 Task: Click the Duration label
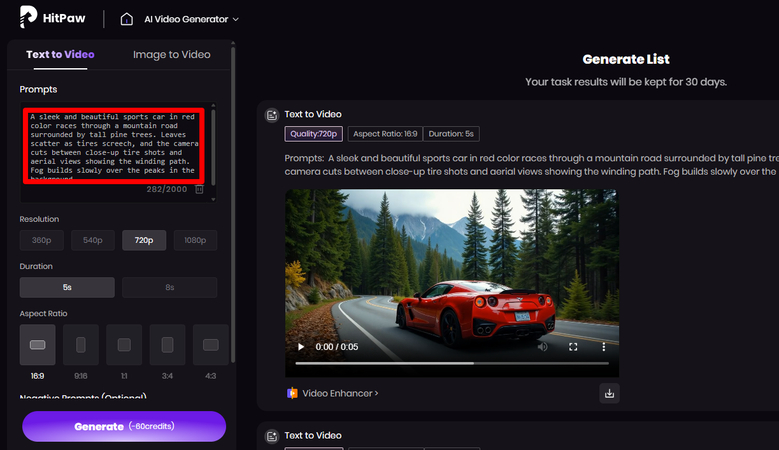point(36,266)
